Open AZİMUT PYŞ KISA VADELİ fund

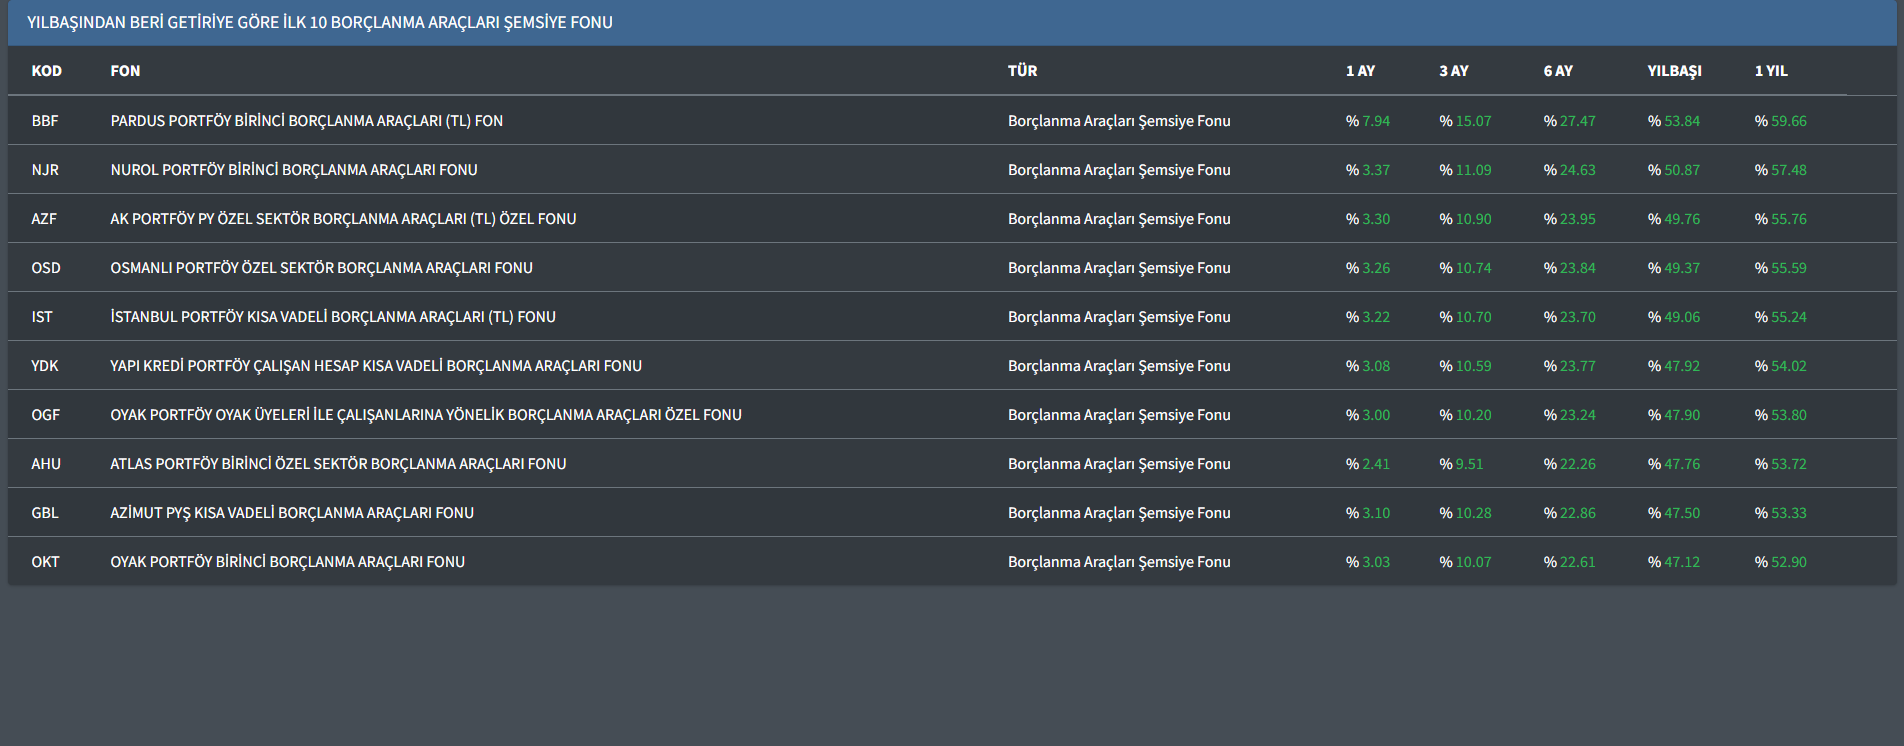292,513
